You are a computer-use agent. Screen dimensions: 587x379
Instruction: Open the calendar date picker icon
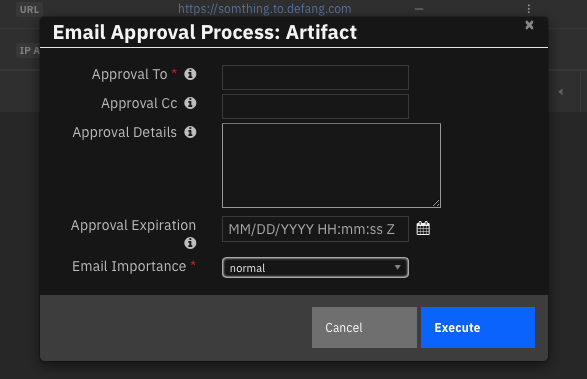pyautogui.click(x=423, y=228)
